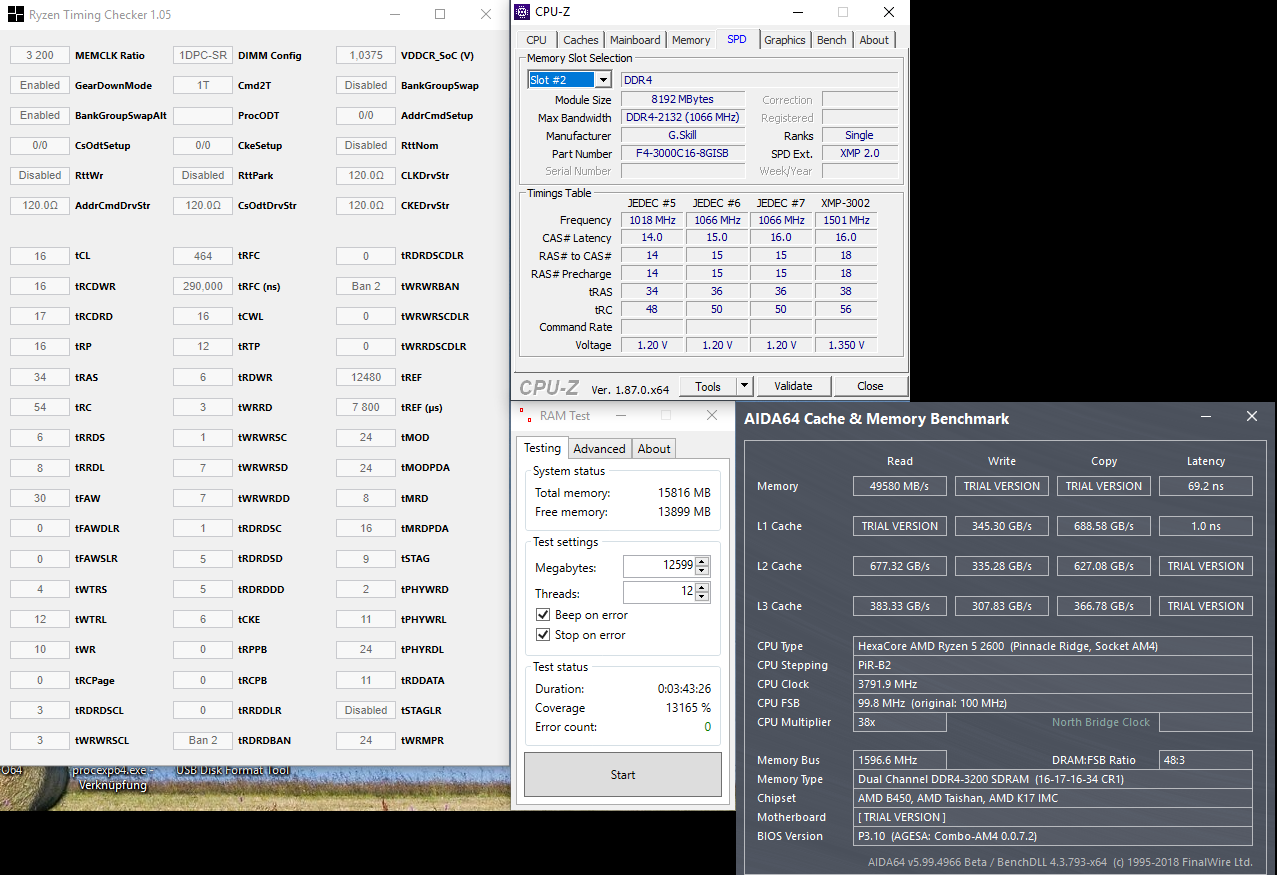Click the tRFC value 464
This screenshot has width=1277, height=875.
click(x=203, y=256)
